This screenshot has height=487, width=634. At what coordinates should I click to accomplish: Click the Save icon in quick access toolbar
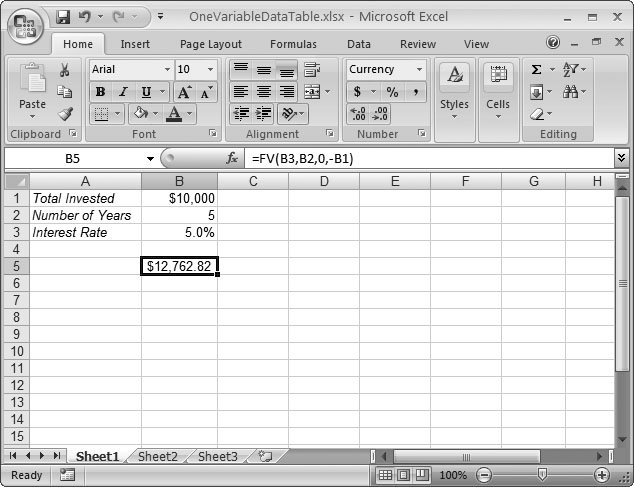click(x=63, y=17)
